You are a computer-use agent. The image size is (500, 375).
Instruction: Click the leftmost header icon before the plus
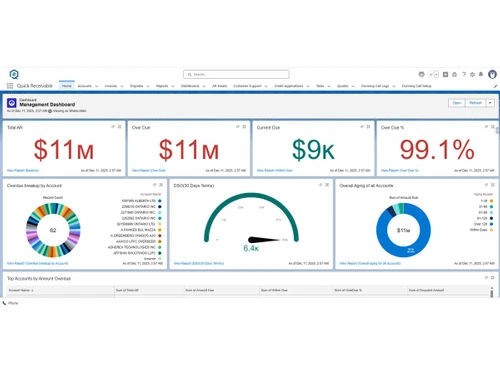421,74
